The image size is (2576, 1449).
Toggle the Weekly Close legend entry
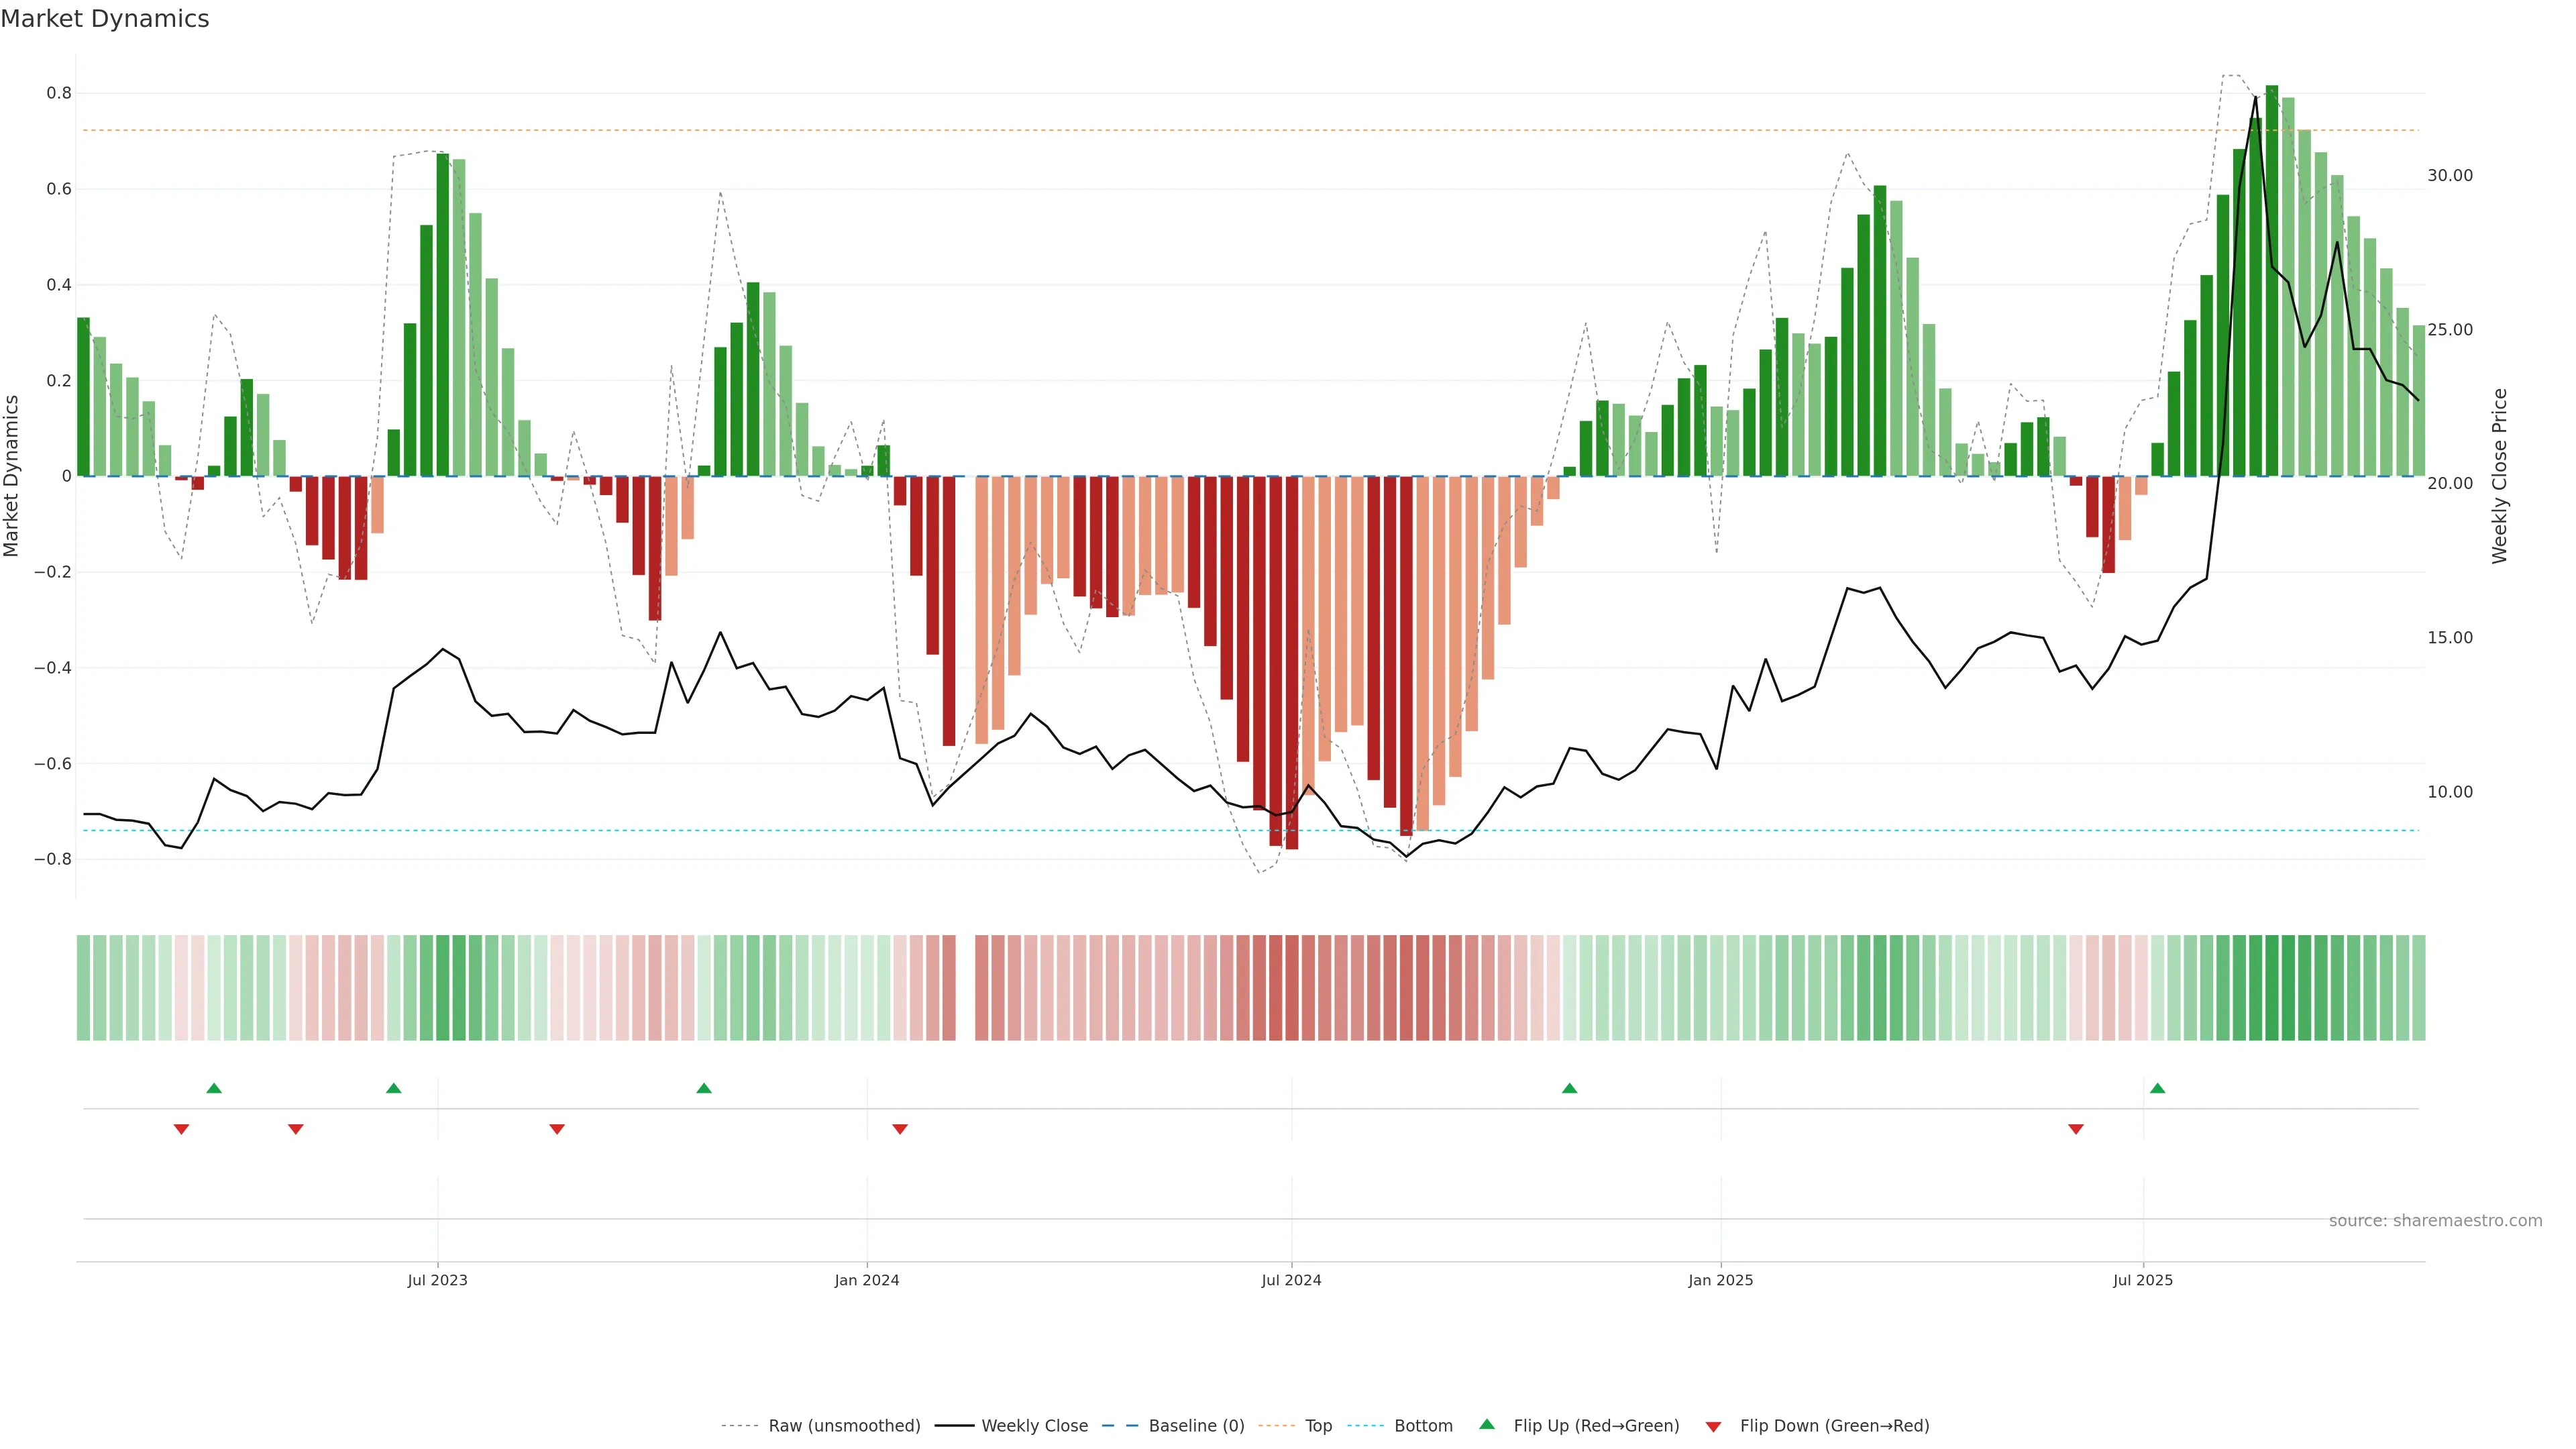1034,1426
